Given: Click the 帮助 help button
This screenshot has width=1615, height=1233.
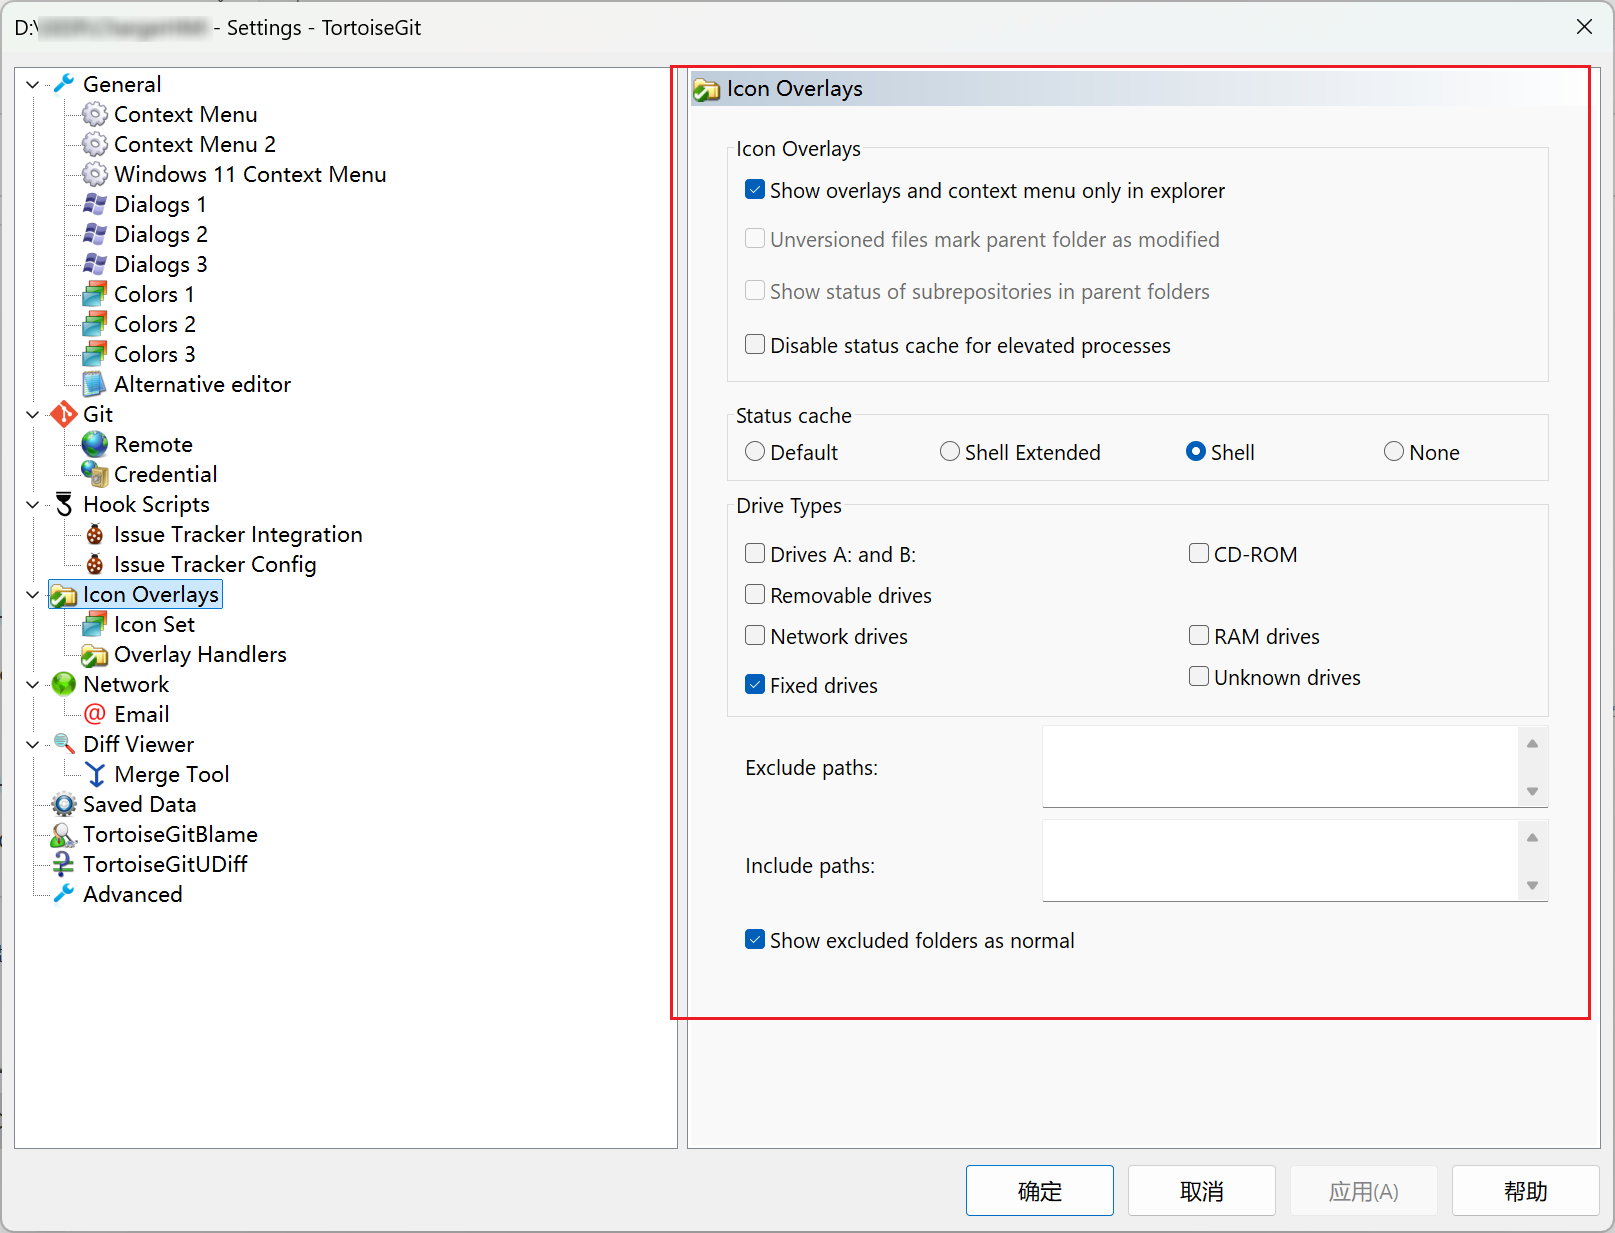Looking at the screenshot, I should pos(1526,1191).
